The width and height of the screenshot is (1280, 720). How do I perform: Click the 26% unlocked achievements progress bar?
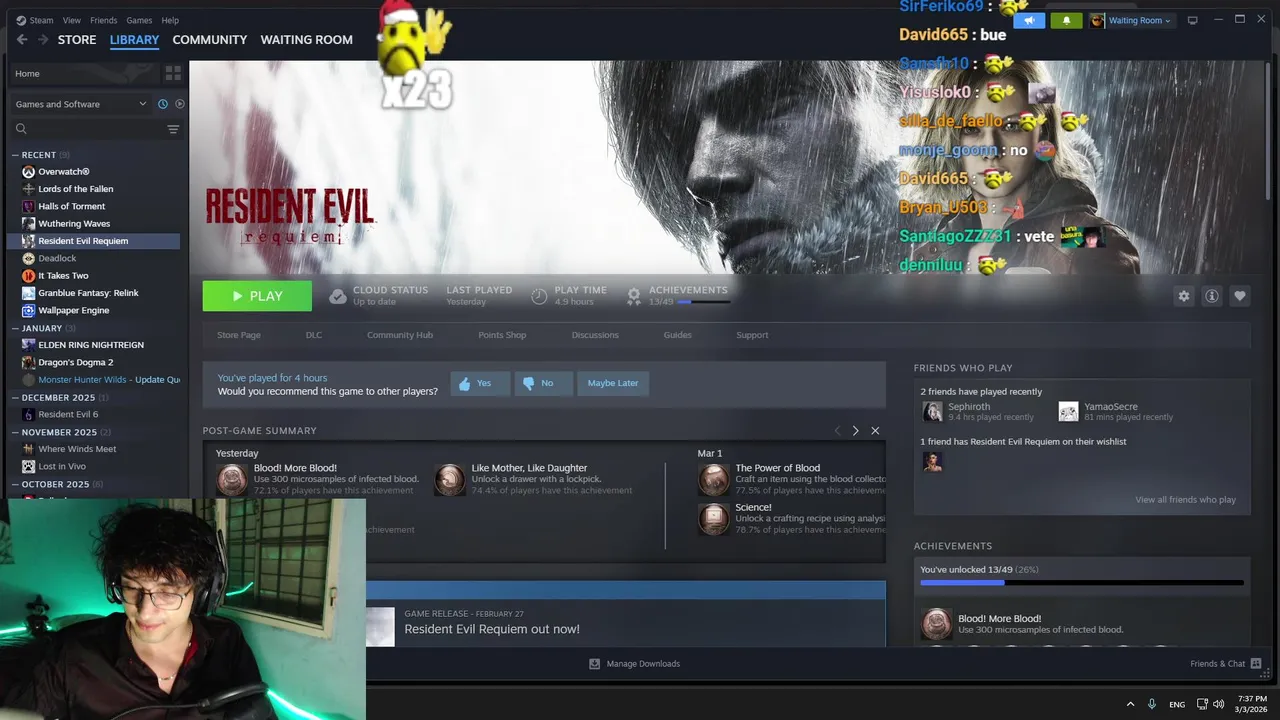click(1082, 582)
